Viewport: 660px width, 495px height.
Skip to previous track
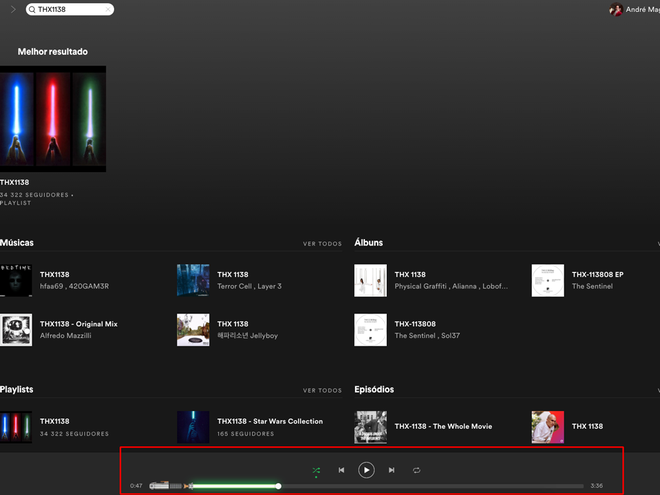click(341, 470)
